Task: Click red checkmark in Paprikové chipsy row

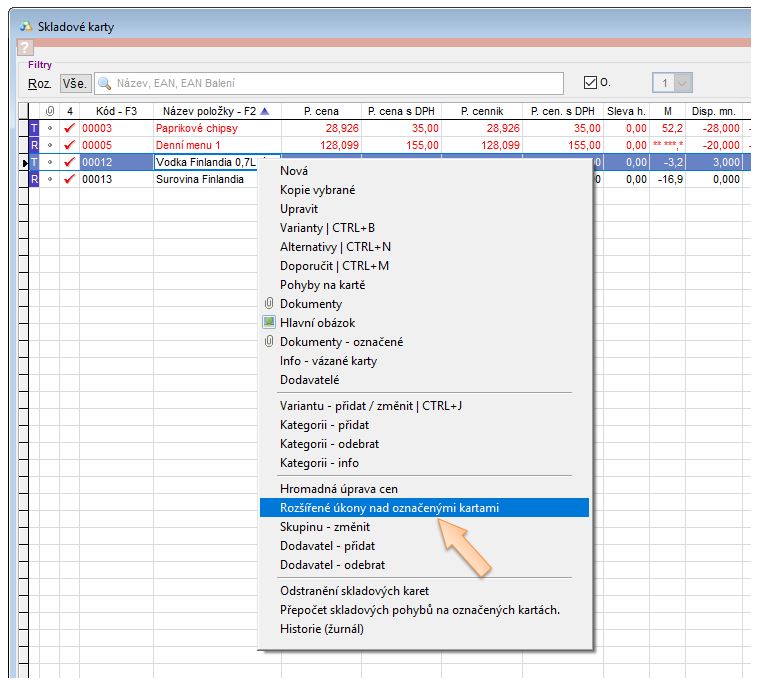Action: [x=69, y=129]
